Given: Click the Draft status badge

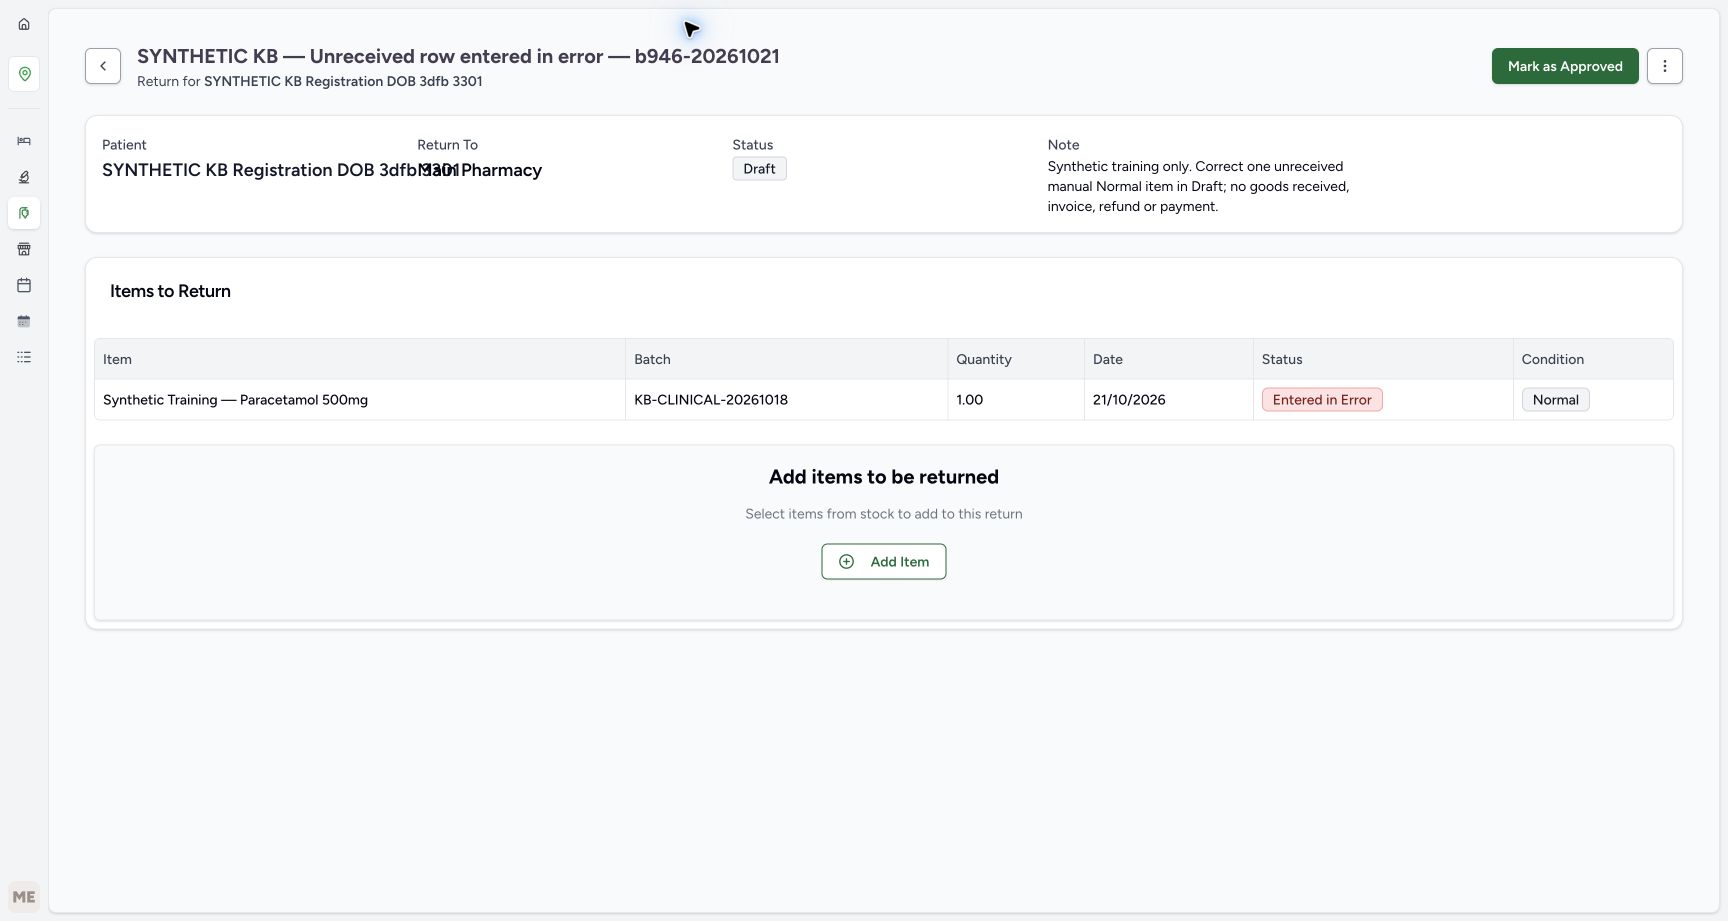Looking at the screenshot, I should point(759,169).
